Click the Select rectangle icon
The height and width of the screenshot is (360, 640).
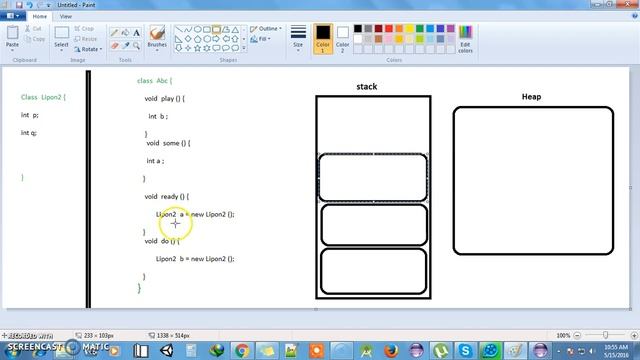(x=62, y=33)
